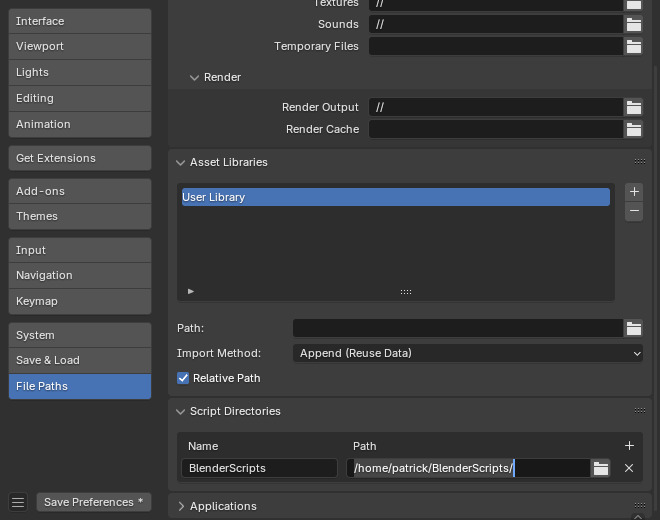
Task: Open the Add-ons section
Action: [80, 192]
